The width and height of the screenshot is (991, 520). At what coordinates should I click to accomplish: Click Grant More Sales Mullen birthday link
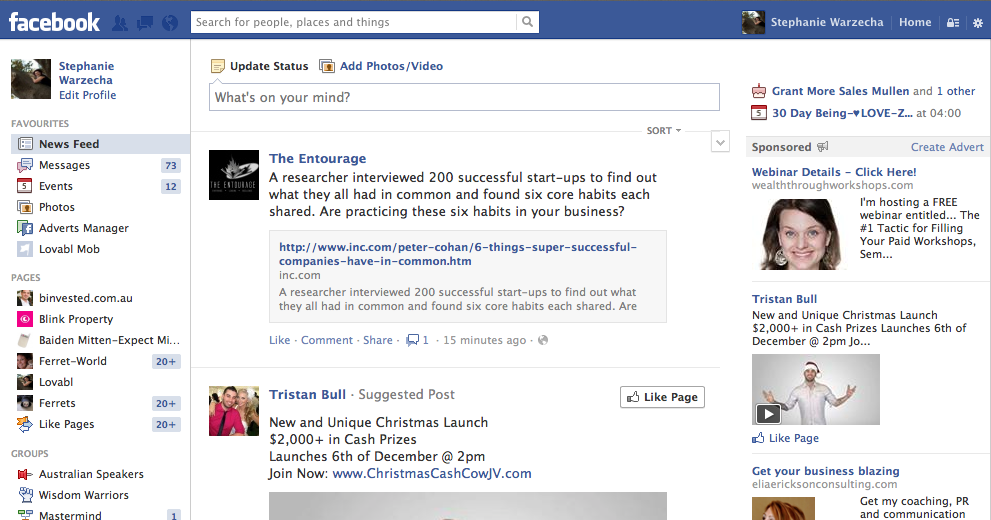(840, 91)
